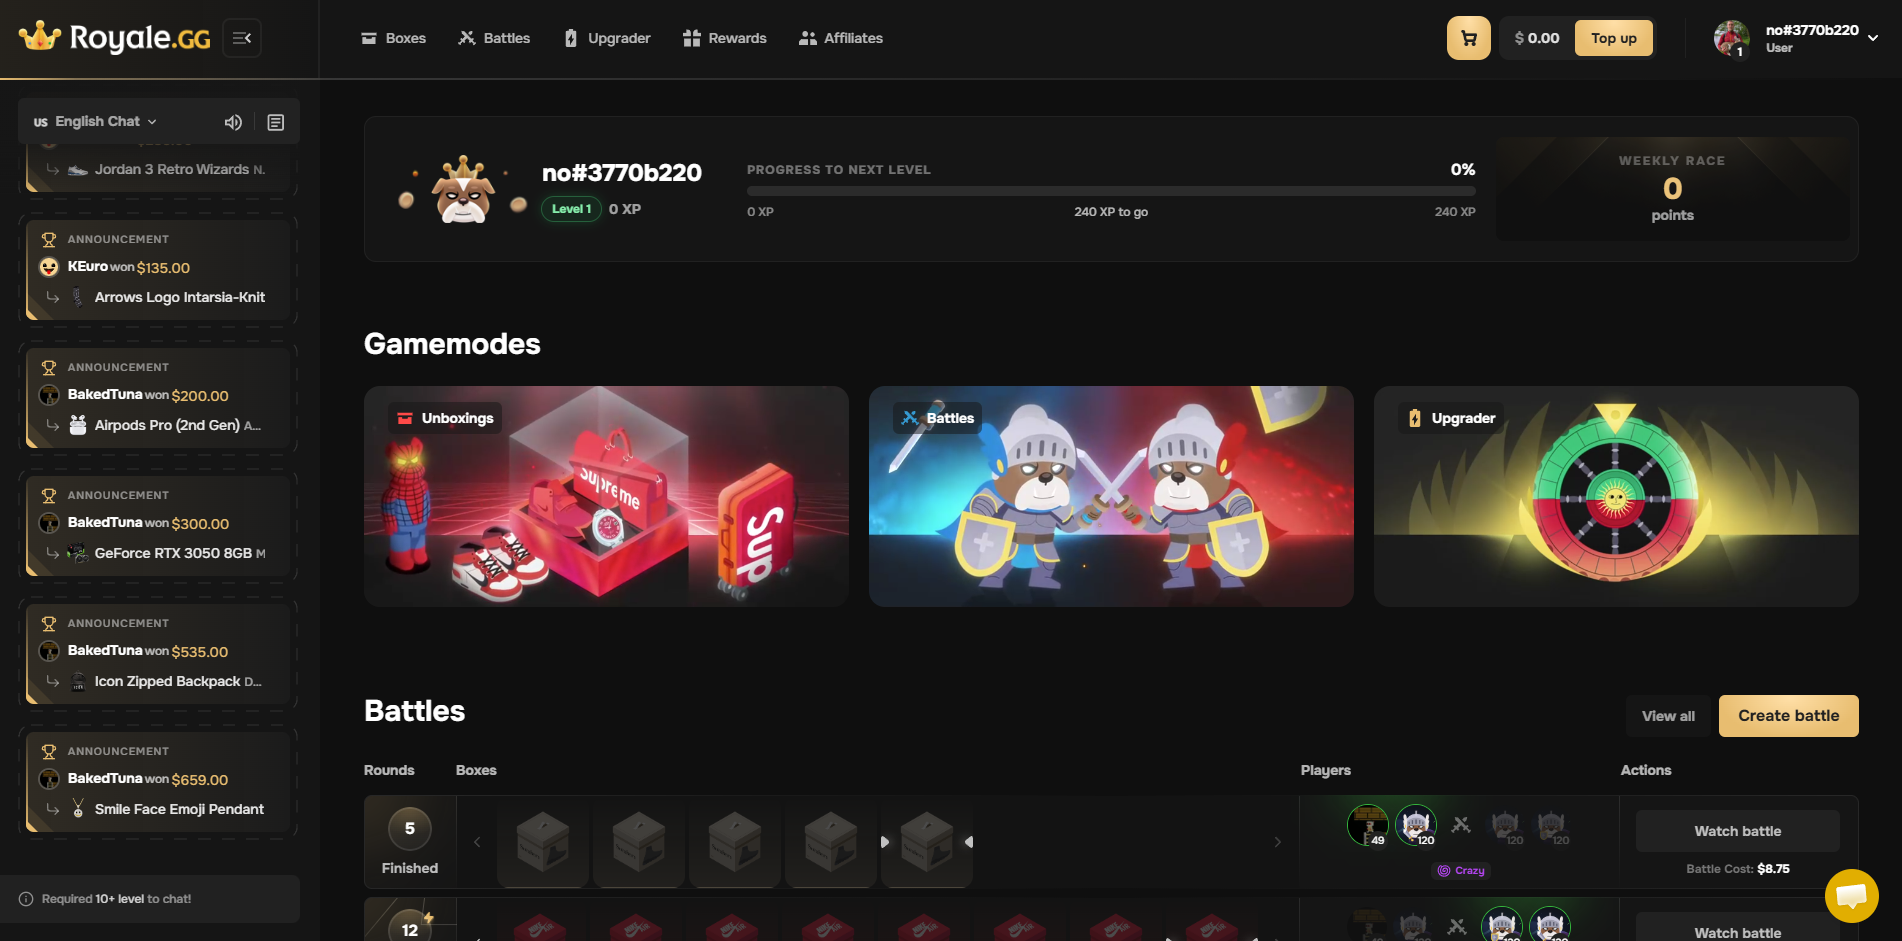Open the live support chat bubble

(1851, 896)
